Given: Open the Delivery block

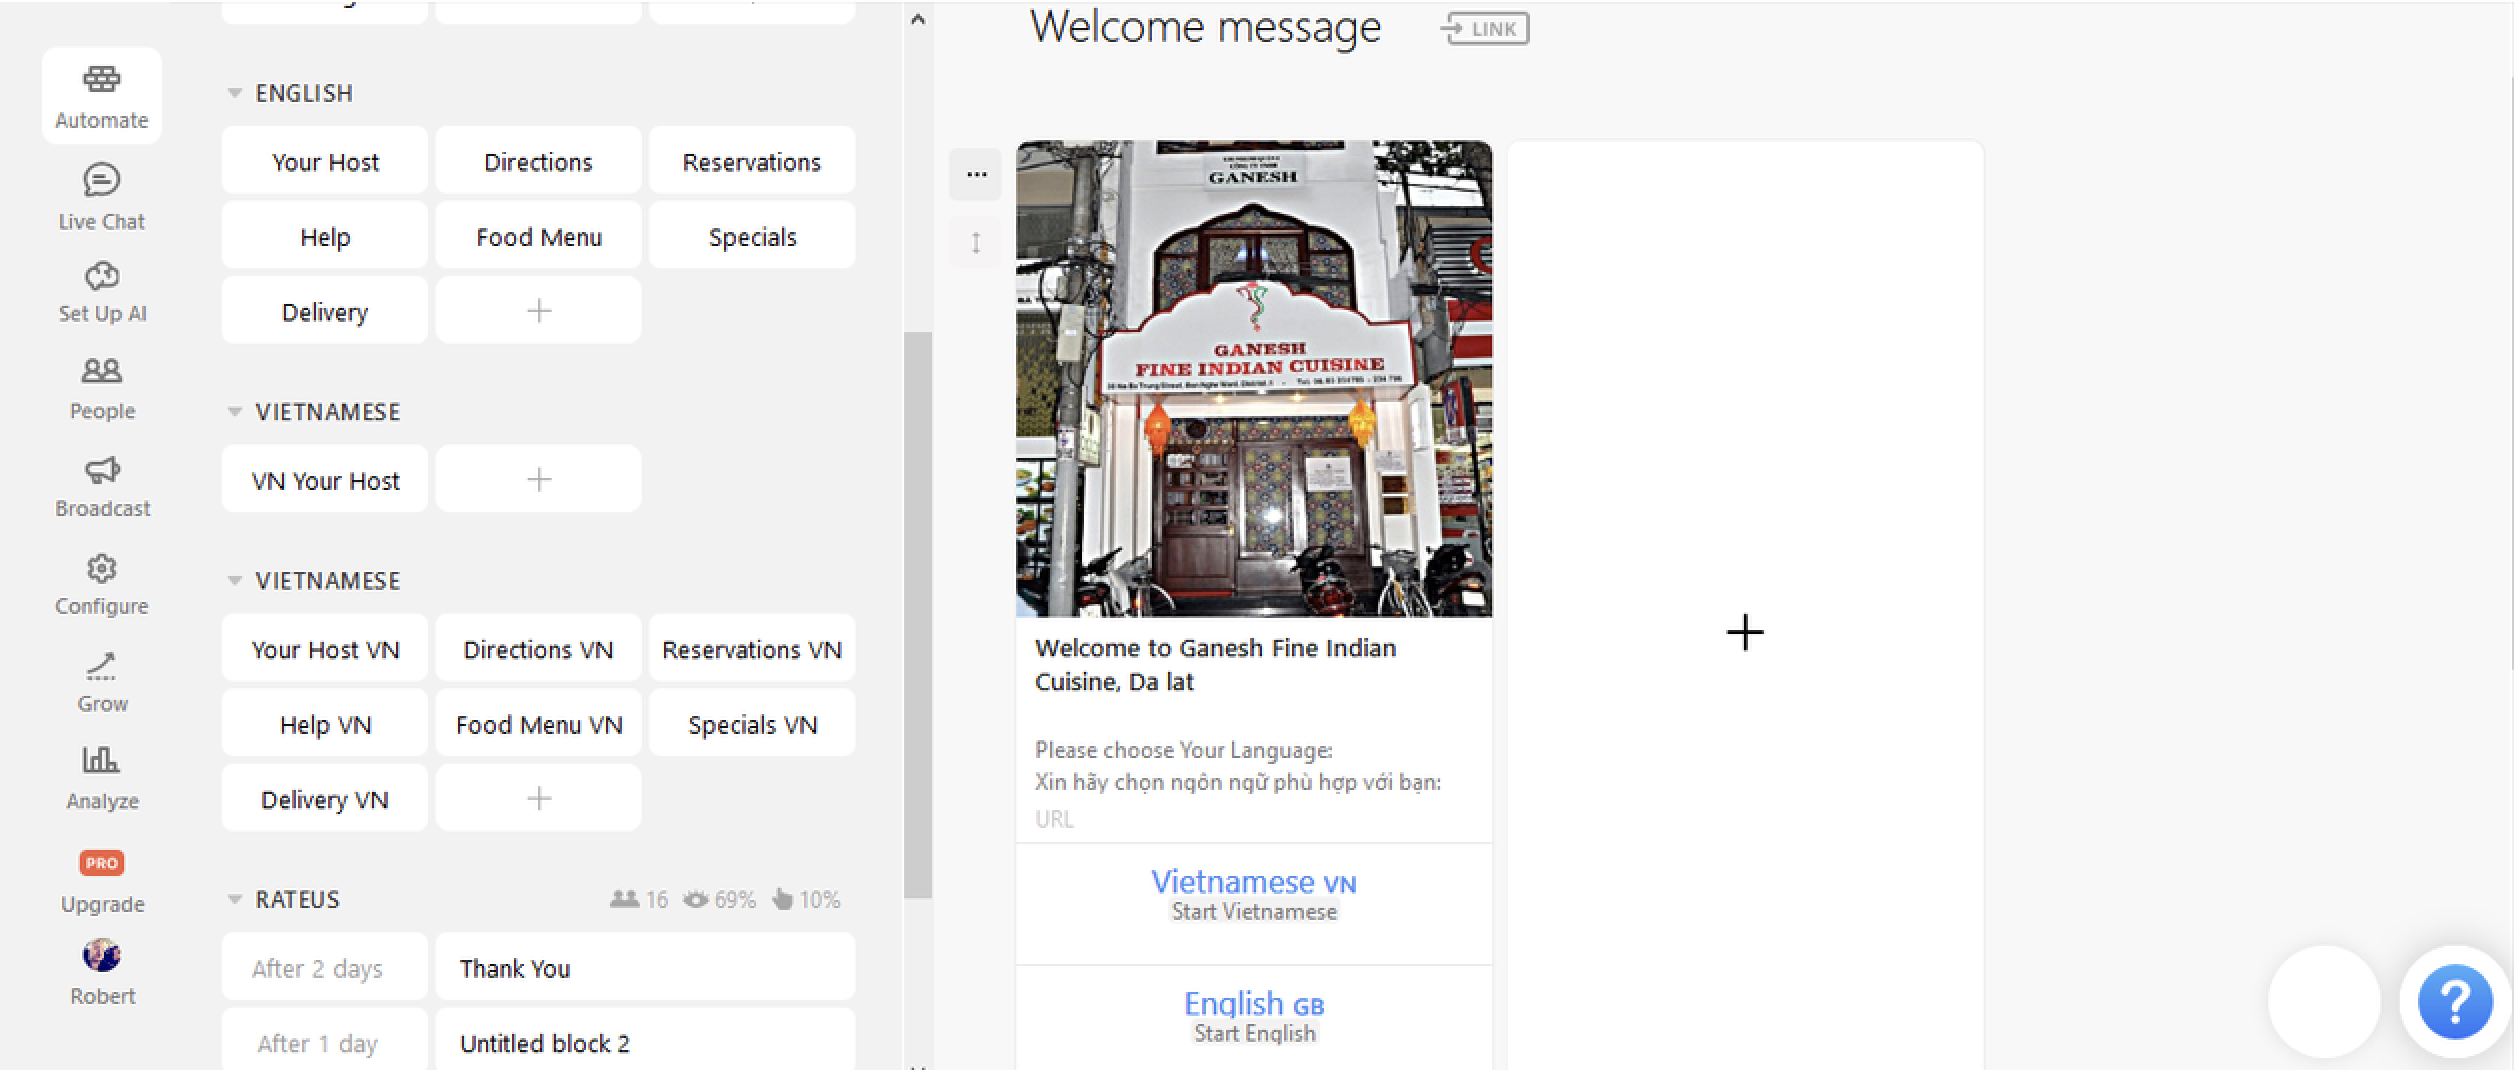Looking at the screenshot, I should click(x=325, y=311).
